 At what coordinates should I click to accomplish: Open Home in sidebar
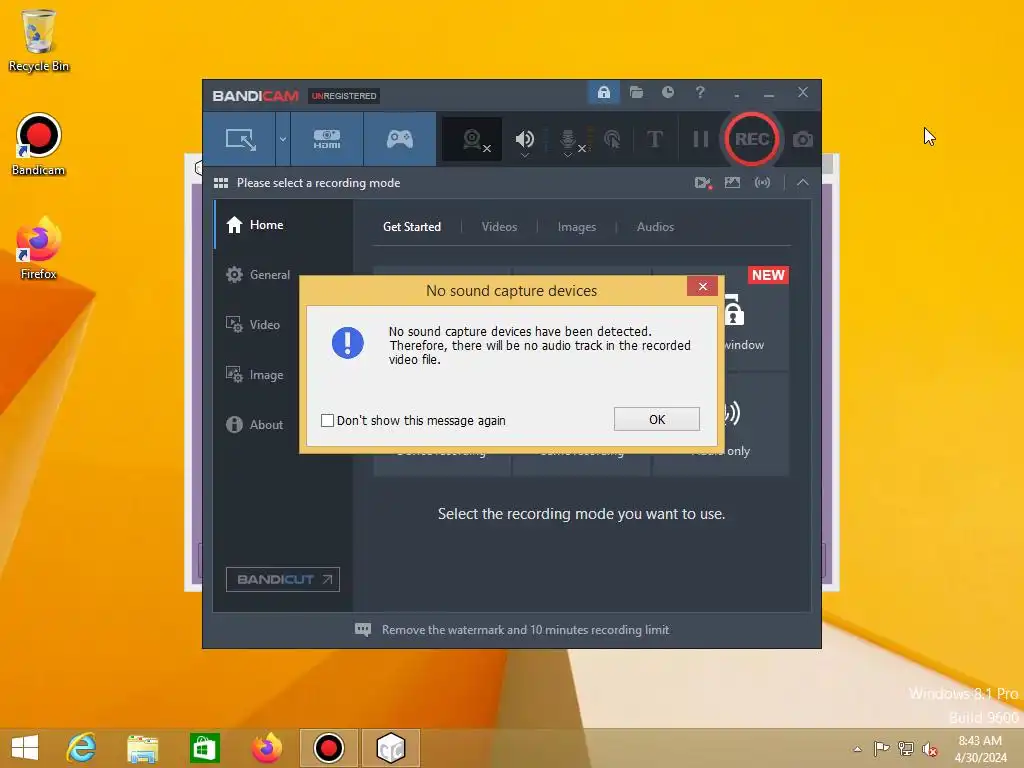pos(283,225)
